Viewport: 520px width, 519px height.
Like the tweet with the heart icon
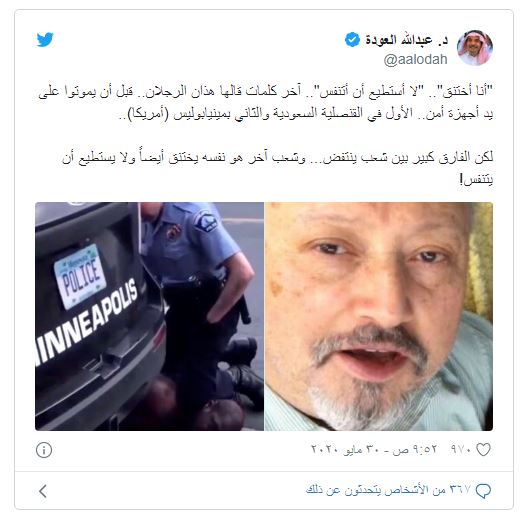(x=483, y=450)
